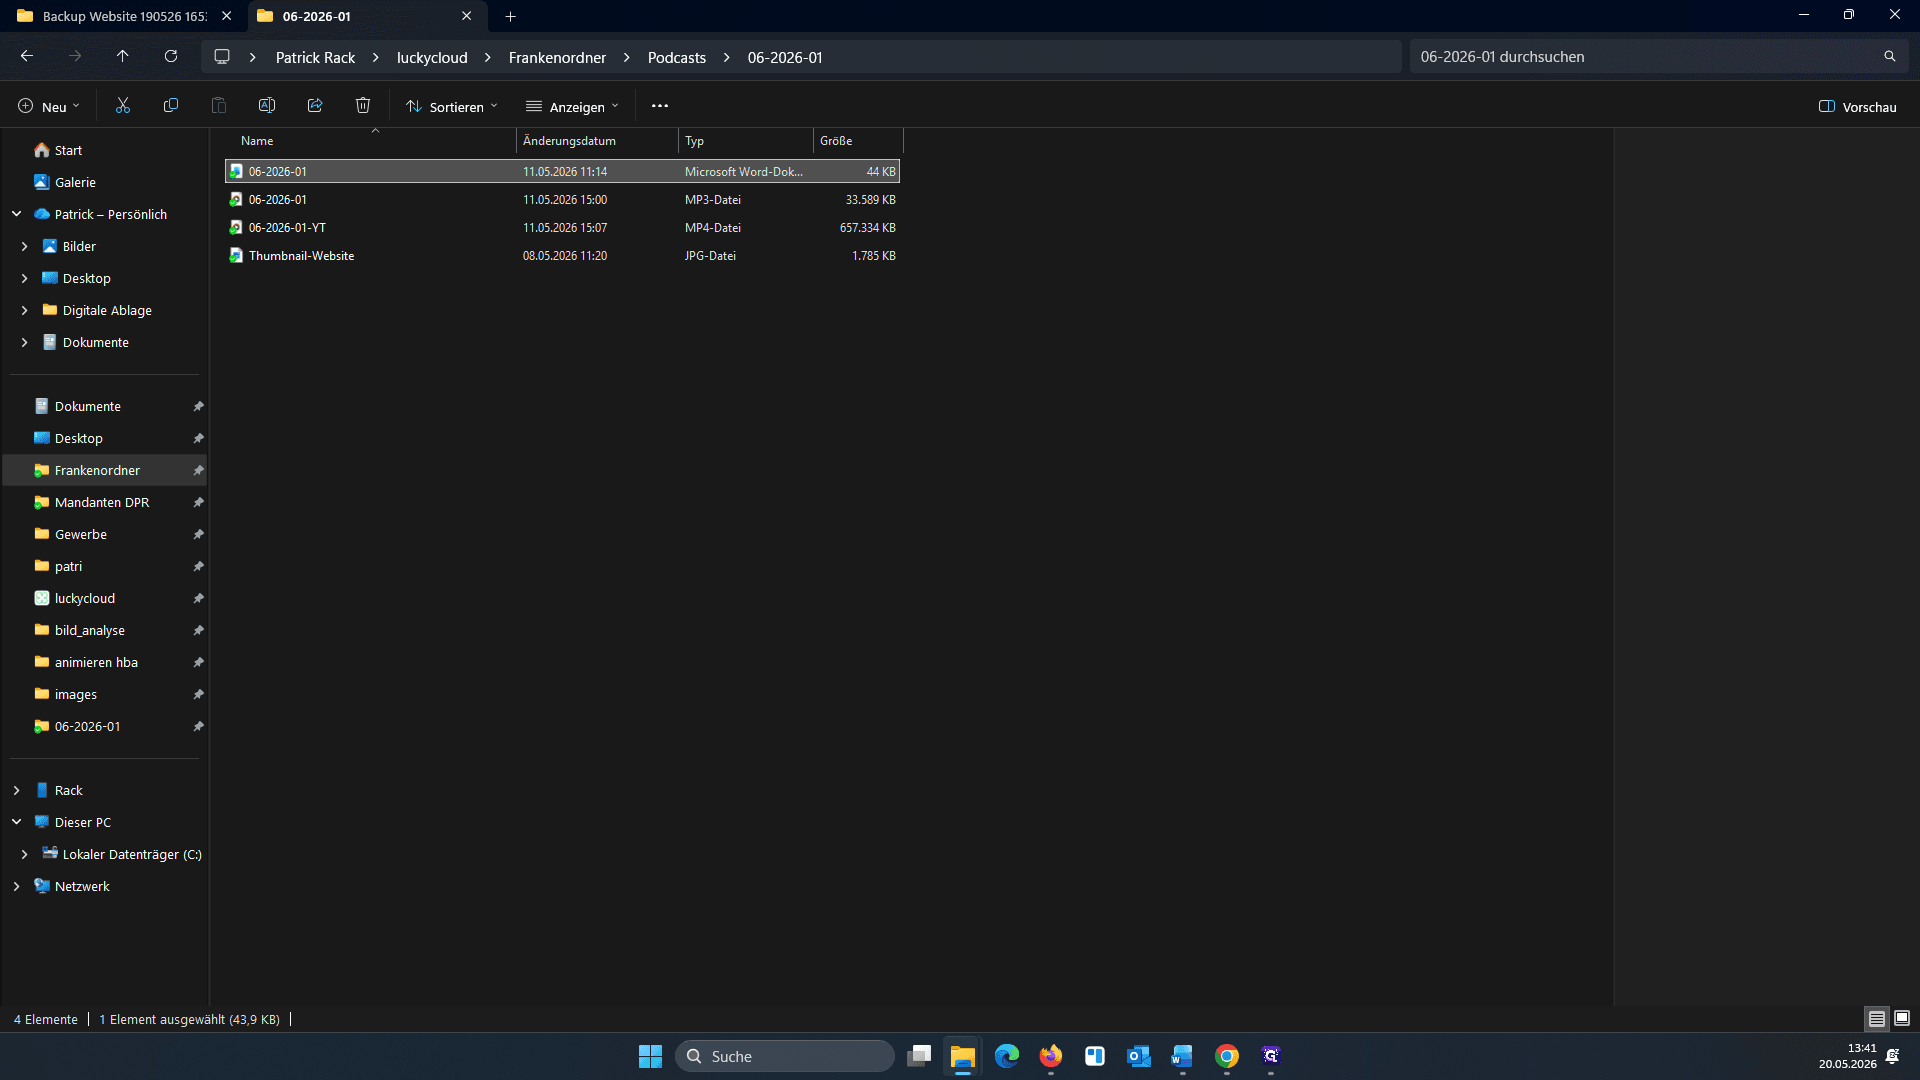Go back with the left arrow

(27, 57)
